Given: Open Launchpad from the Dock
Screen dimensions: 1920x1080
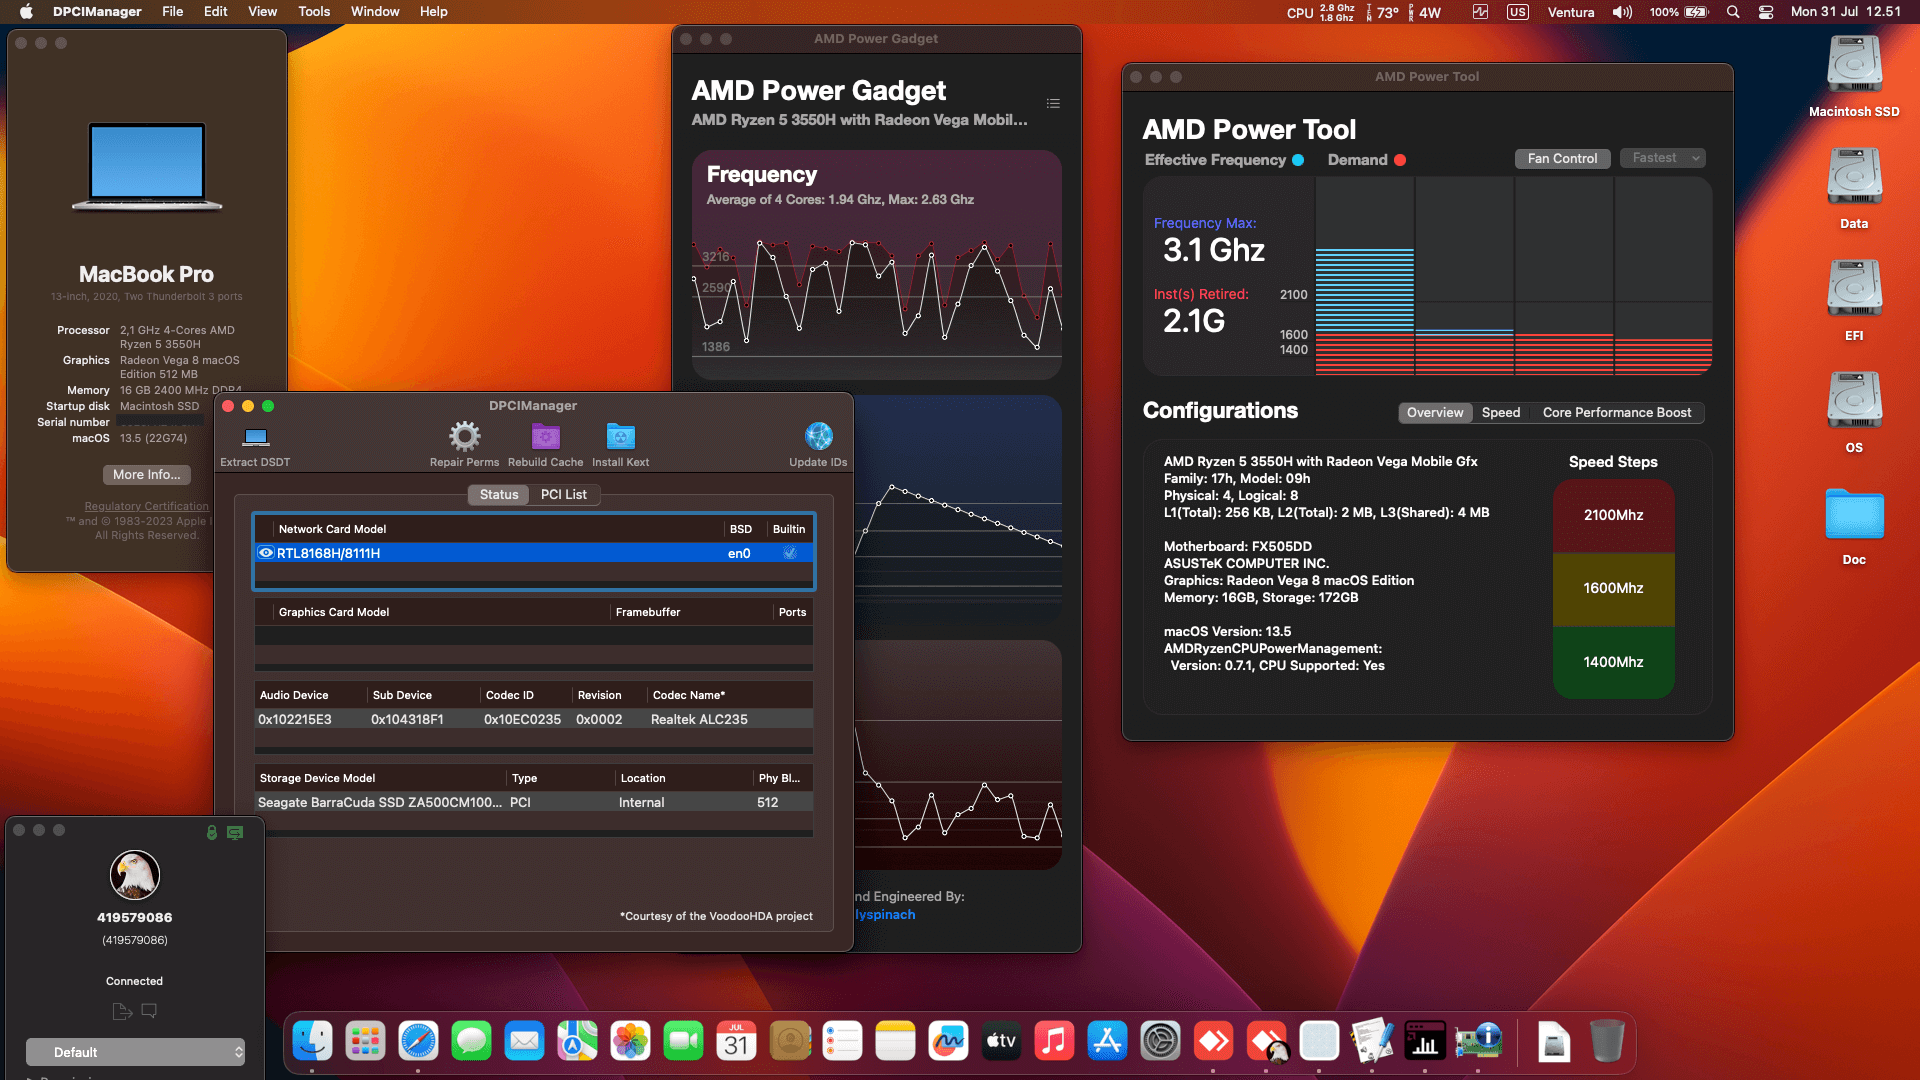Looking at the screenshot, I should pyautogui.click(x=365, y=1042).
